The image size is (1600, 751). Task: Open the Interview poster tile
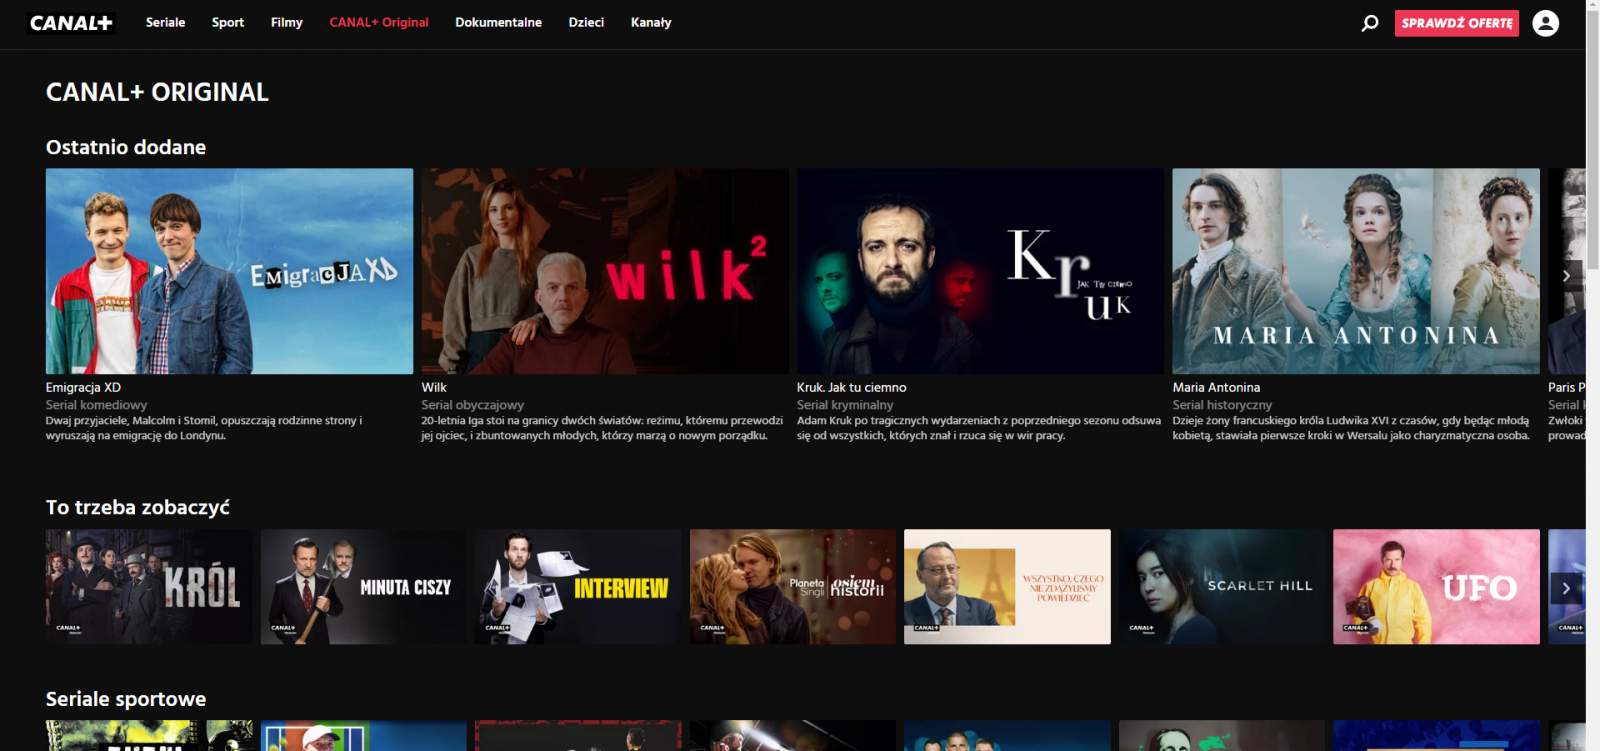(x=578, y=587)
